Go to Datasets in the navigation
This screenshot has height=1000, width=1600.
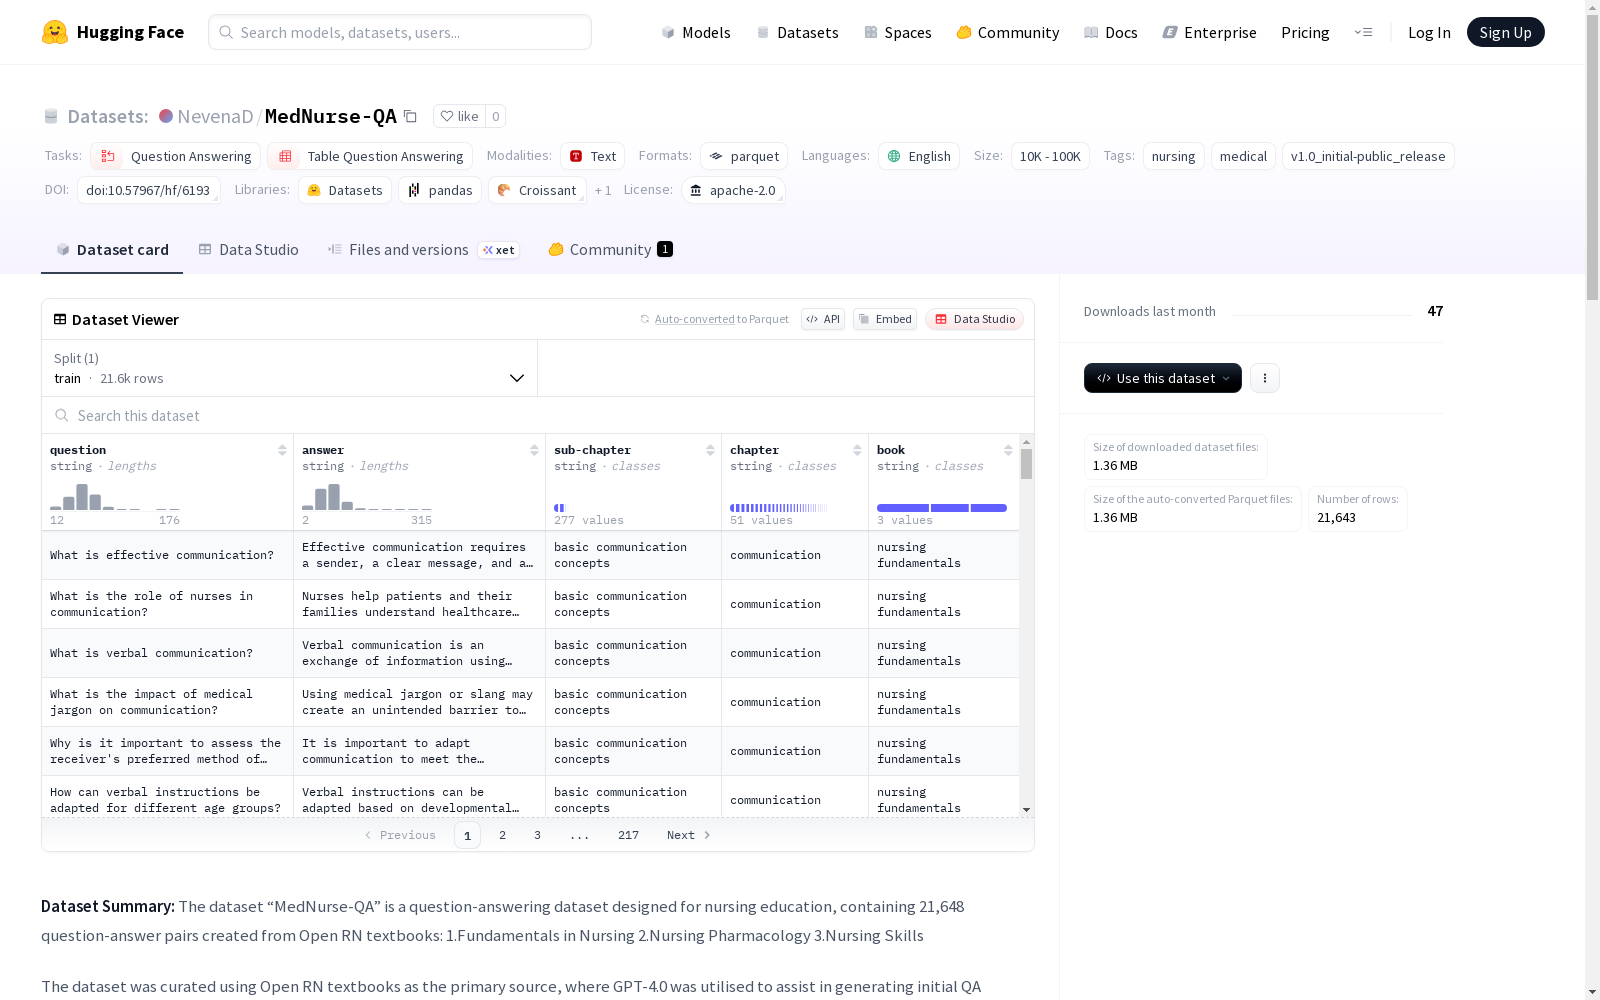(797, 32)
